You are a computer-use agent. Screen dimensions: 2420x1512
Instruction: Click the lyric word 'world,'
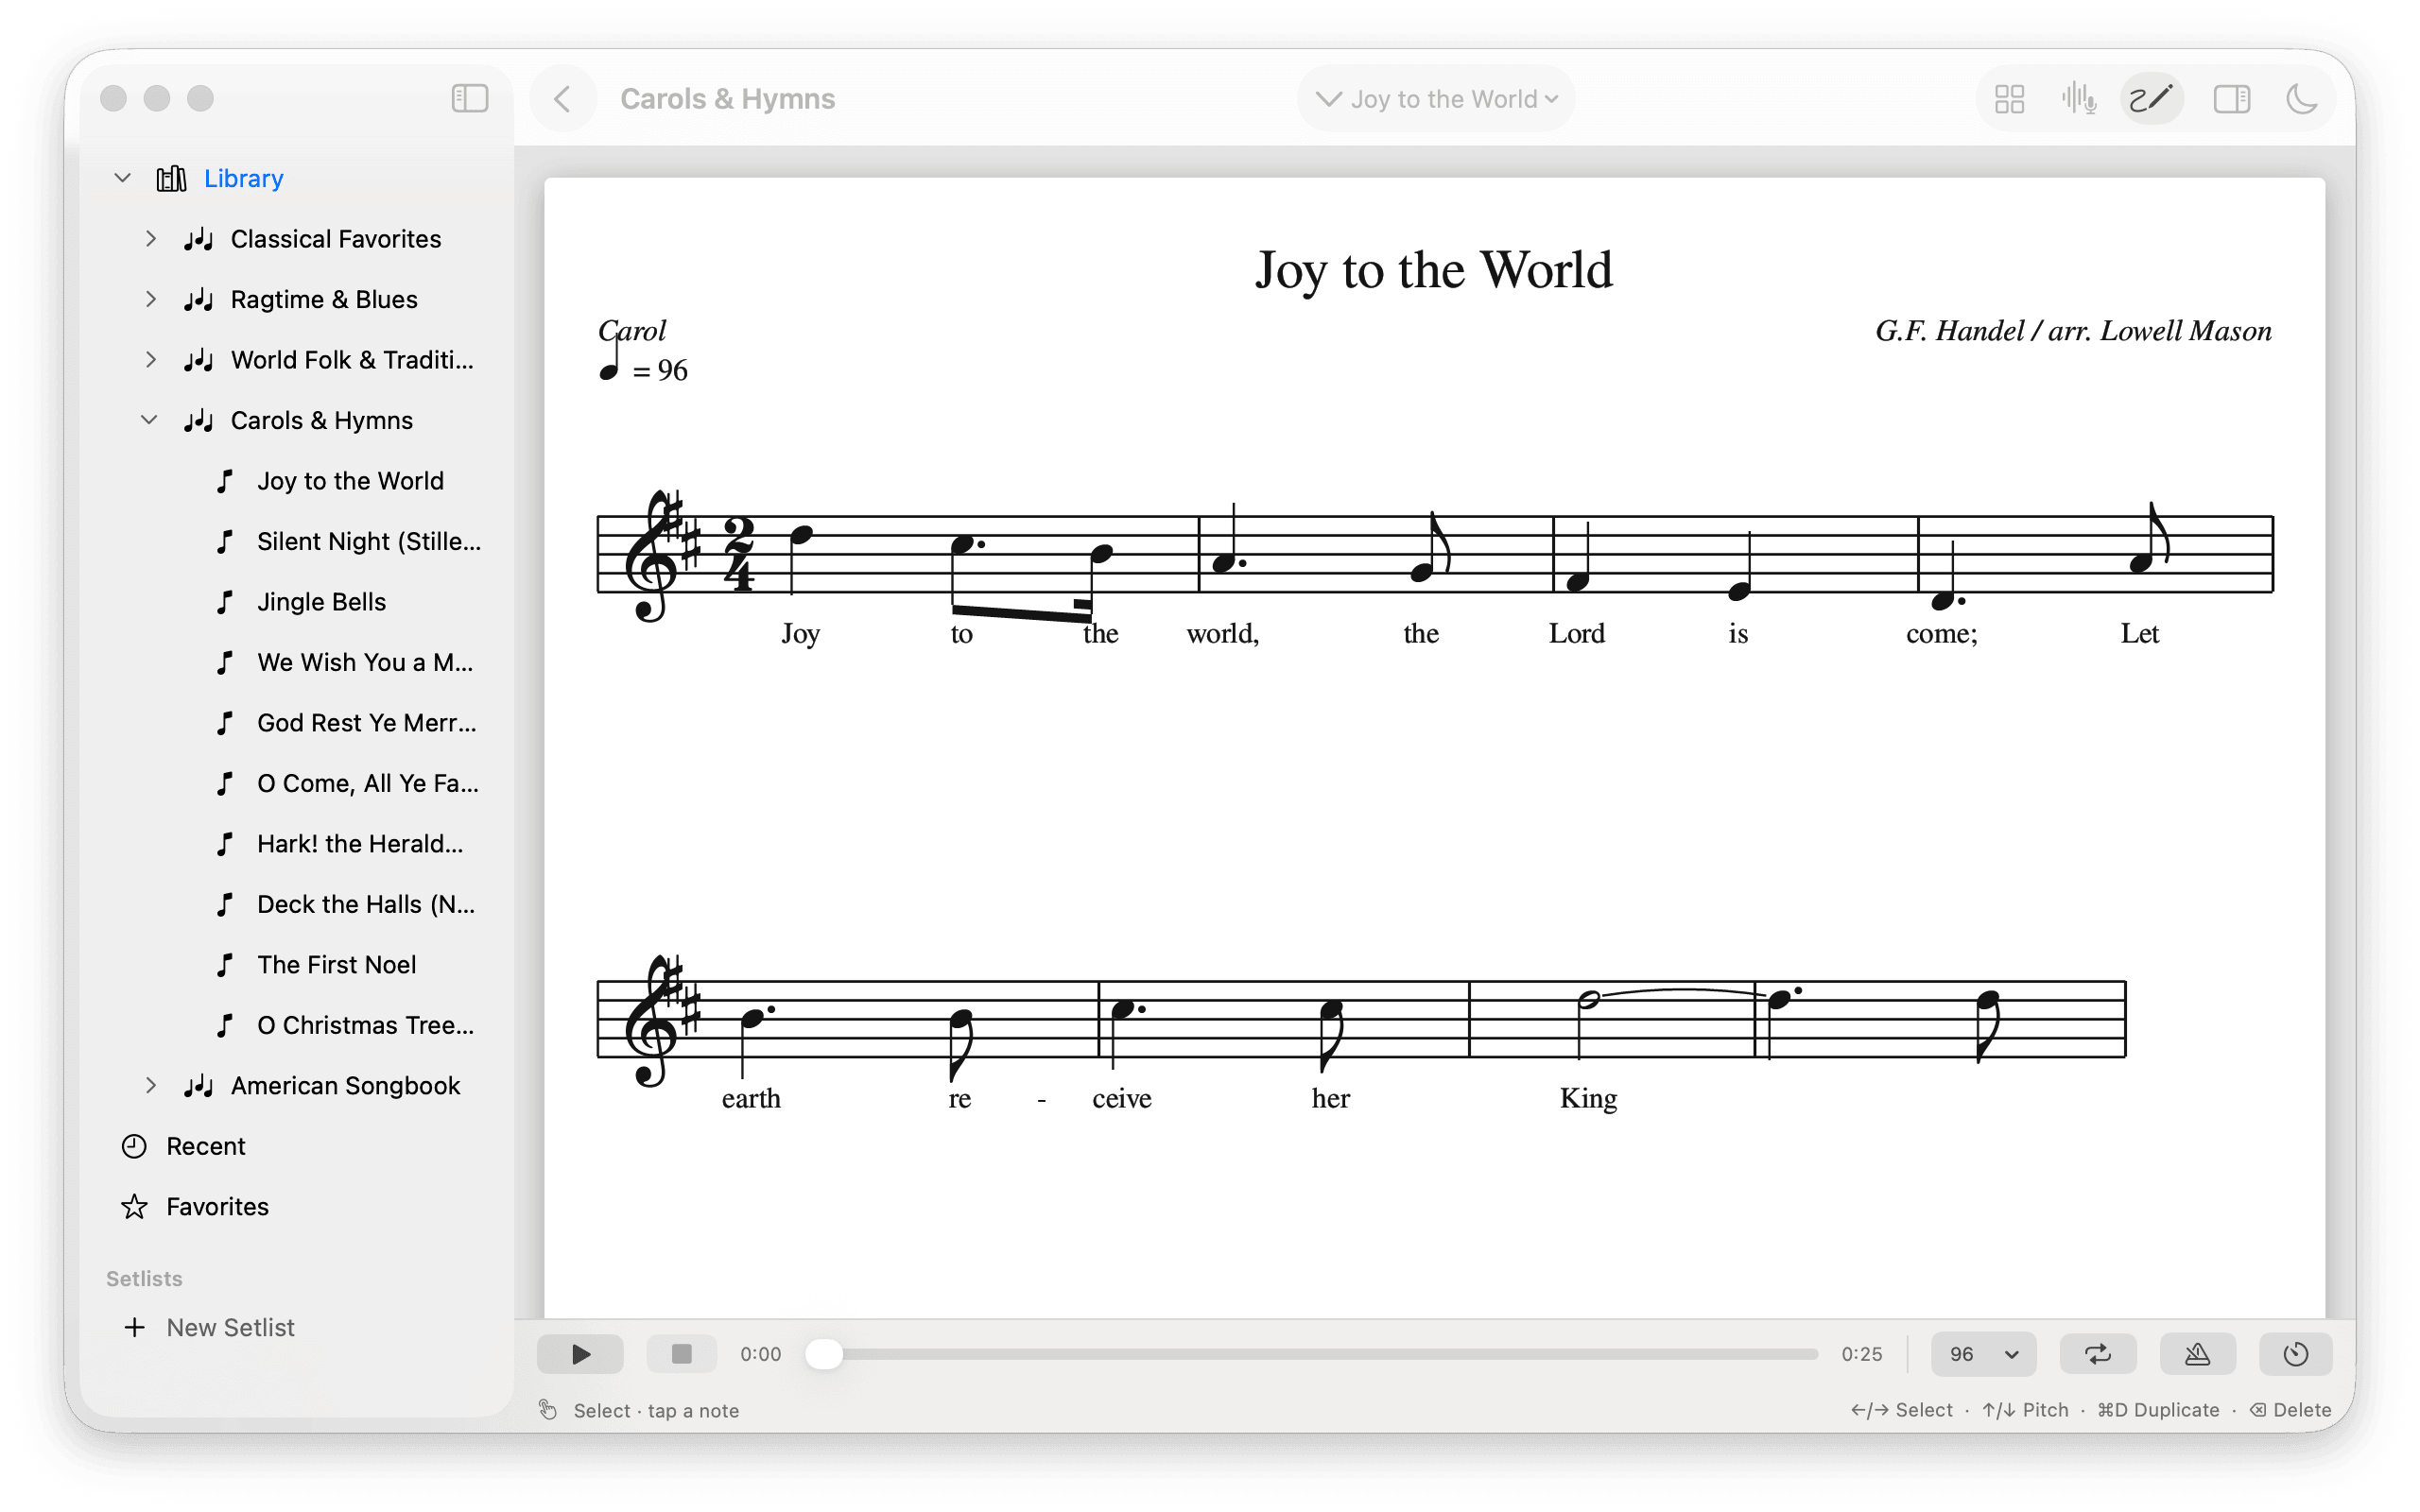[x=1222, y=634]
